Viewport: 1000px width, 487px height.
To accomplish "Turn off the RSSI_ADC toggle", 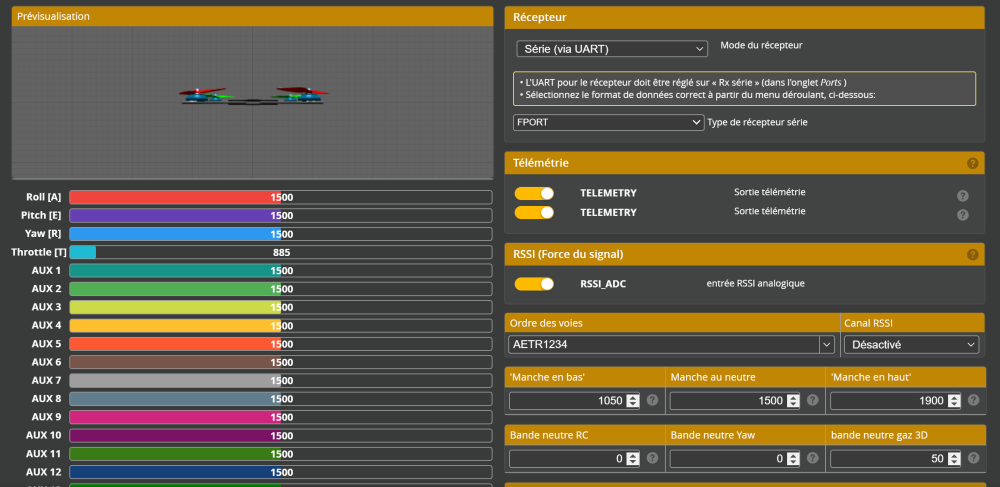I will pos(534,284).
